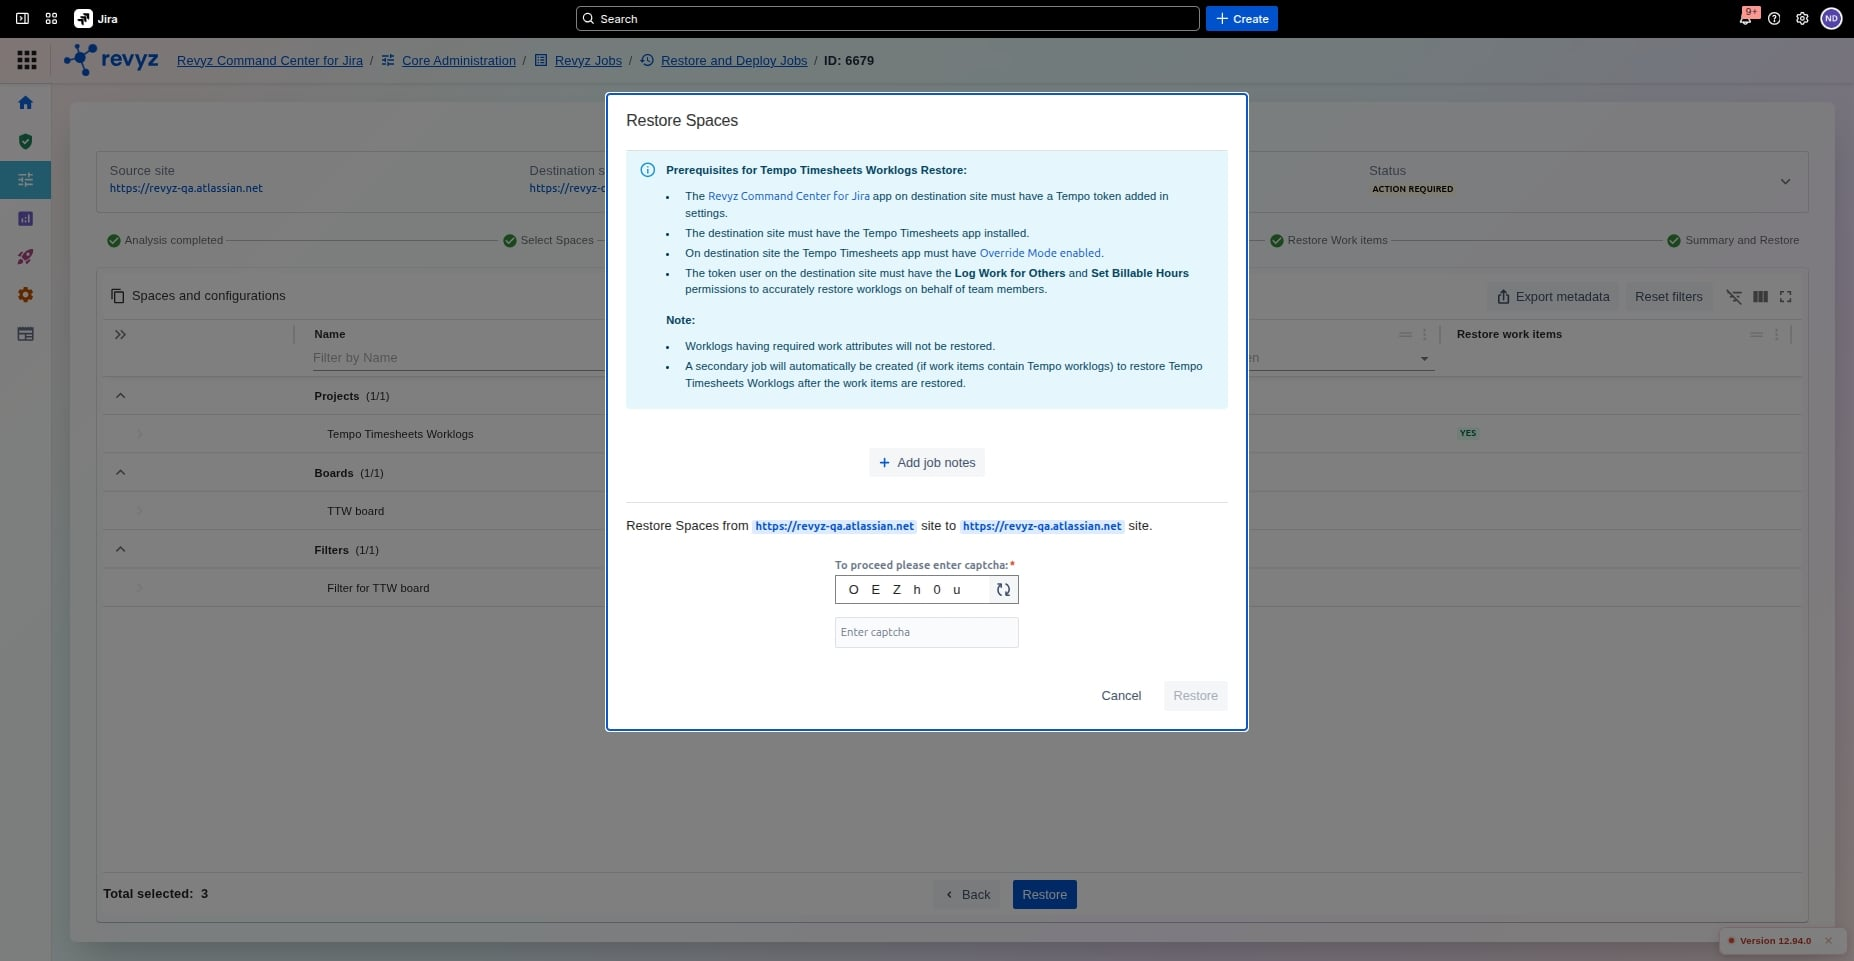Collapse the Filters group
Image resolution: width=1854 pixels, height=961 pixels.
[121, 550]
